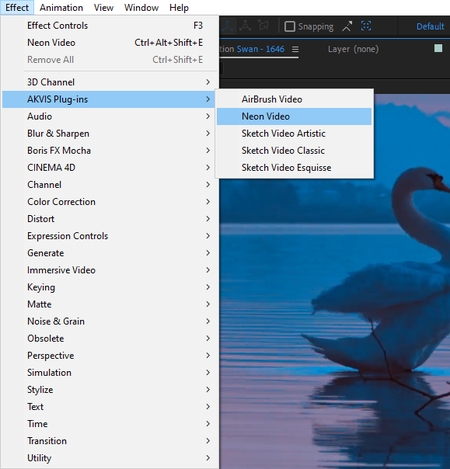Viewport: 450px width, 469px height.
Task: Expand the Stylize submenu arrow
Action: pyautogui.click(x=208, y=389)
